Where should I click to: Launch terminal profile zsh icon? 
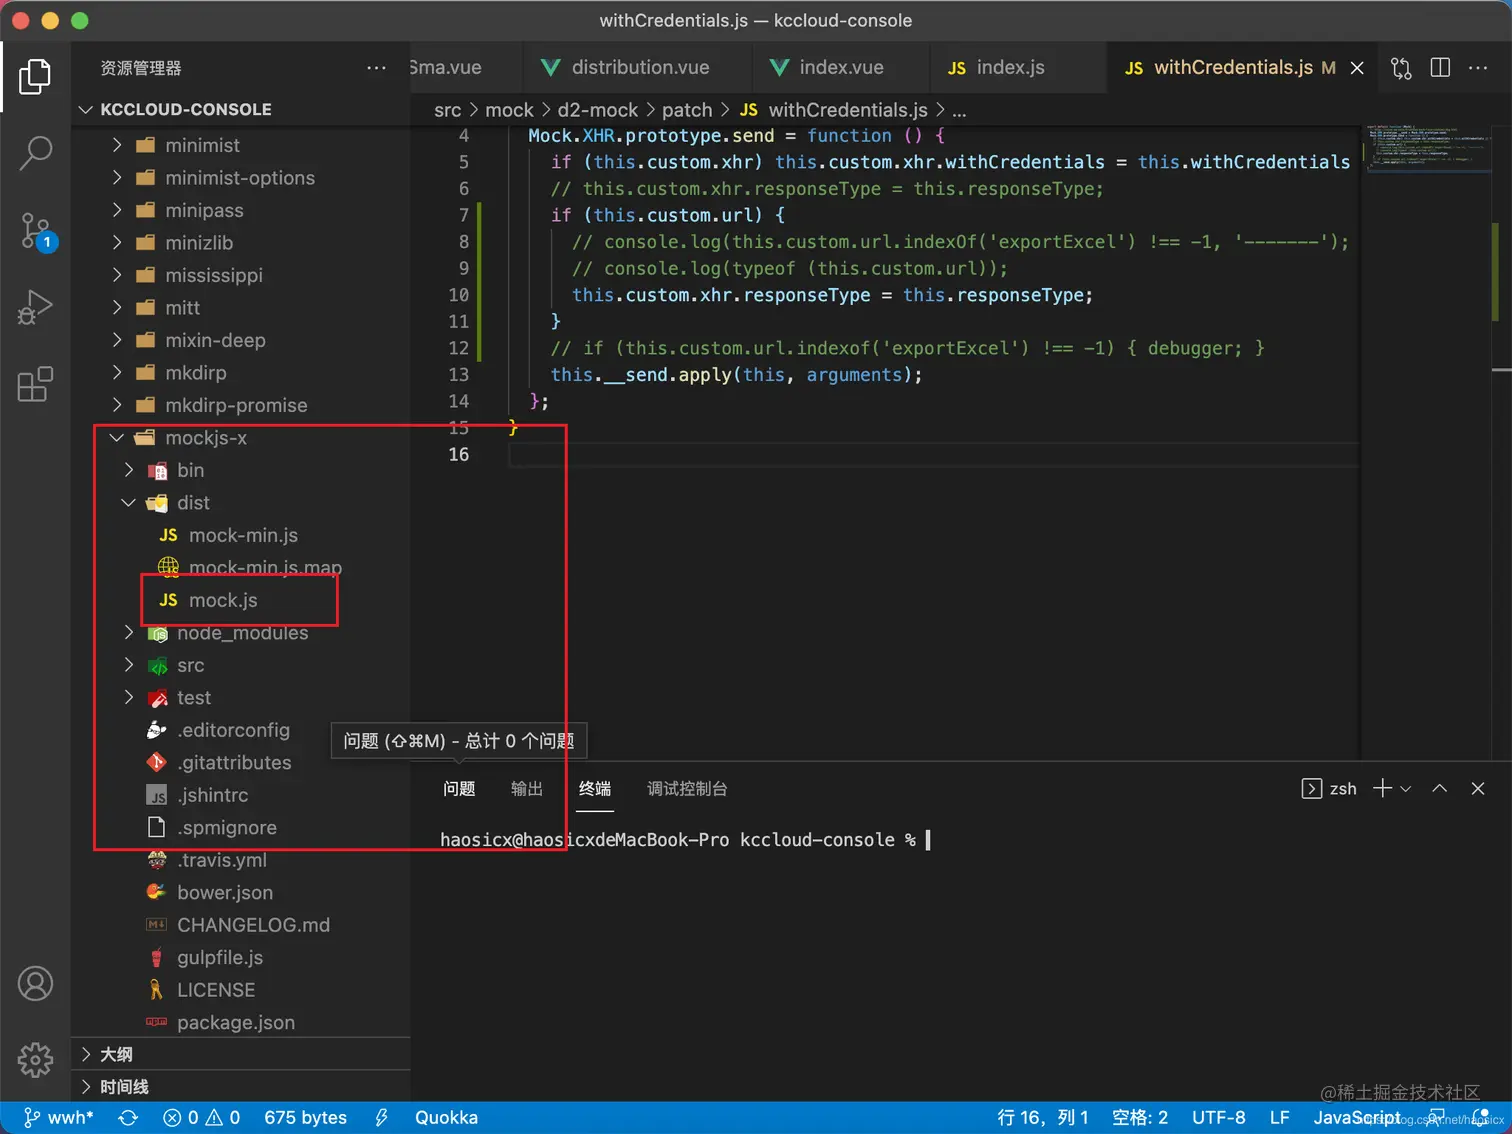coord(1311,789)
